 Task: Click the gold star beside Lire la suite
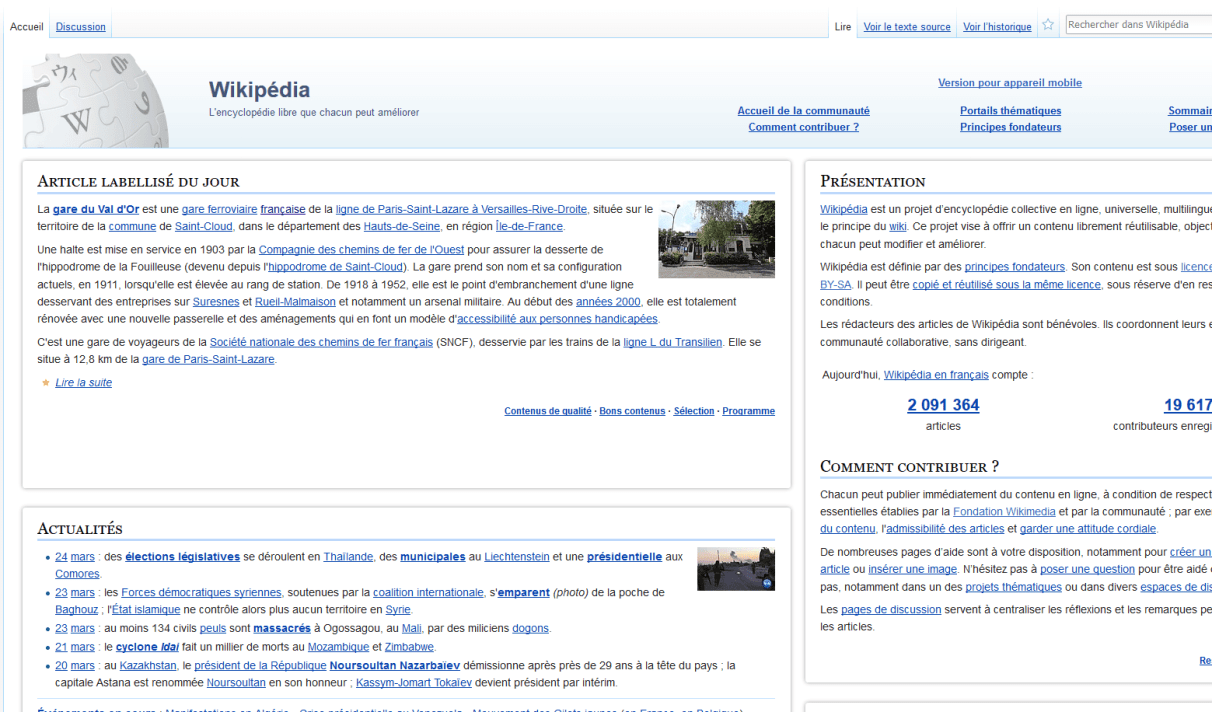44,382
